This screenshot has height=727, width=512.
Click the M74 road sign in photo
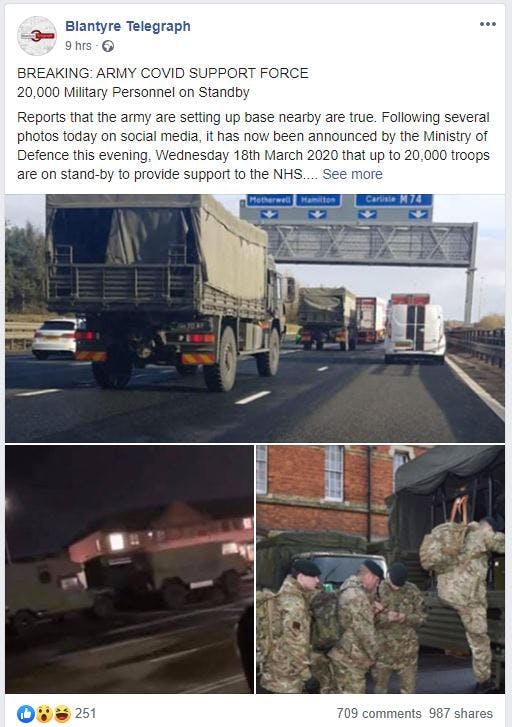393,200
